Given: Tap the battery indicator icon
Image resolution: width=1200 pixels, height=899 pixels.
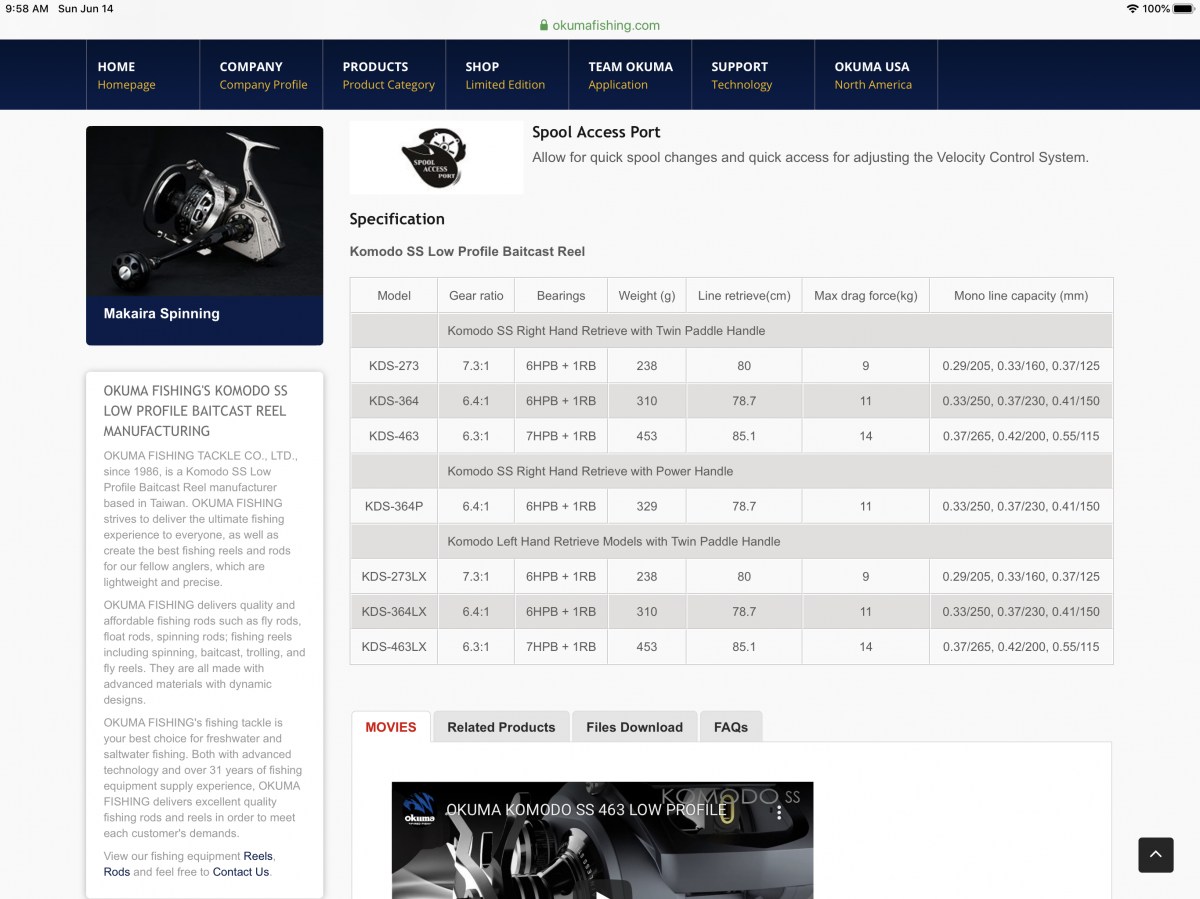Looking at the screenshot, I should (1183, 8).
